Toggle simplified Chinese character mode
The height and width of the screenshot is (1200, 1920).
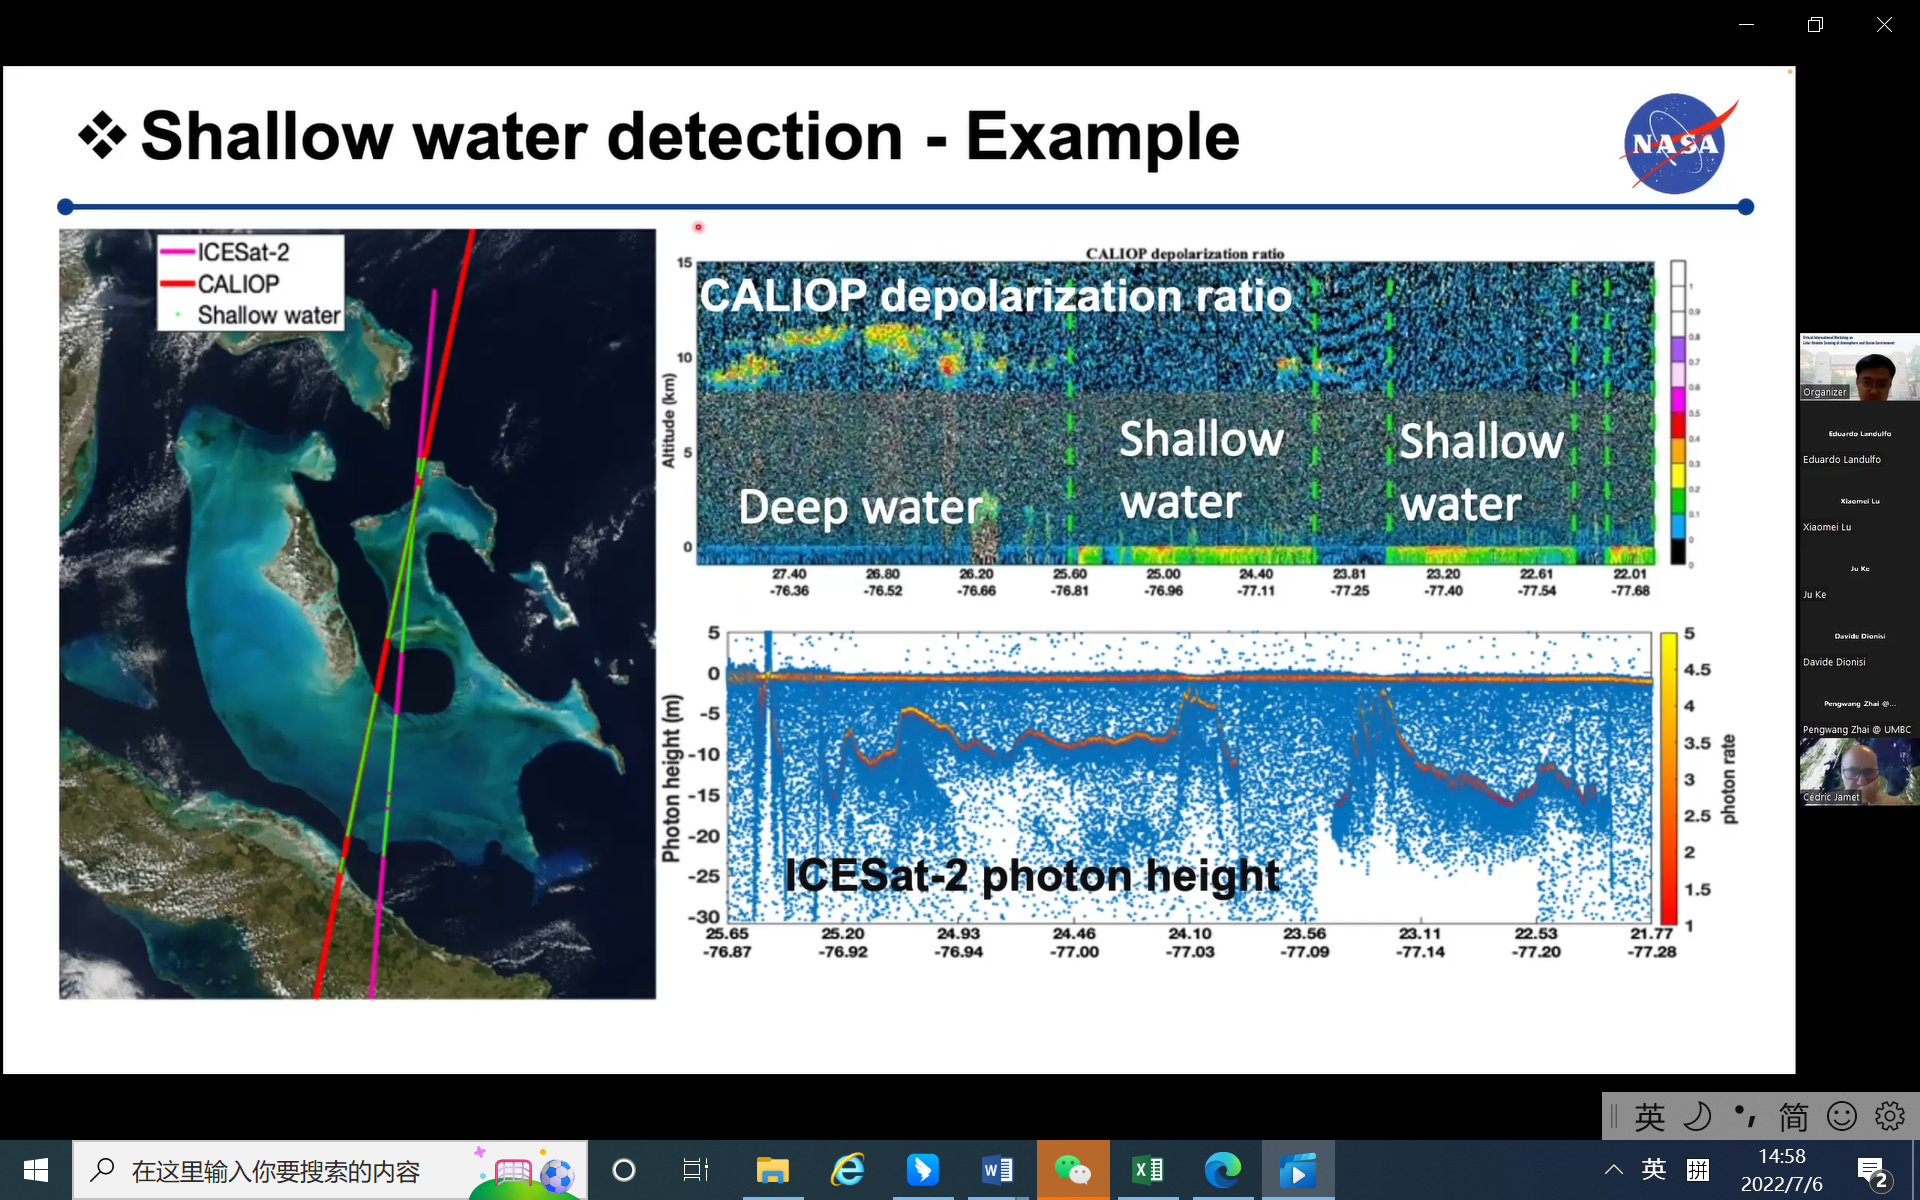1793,1116
